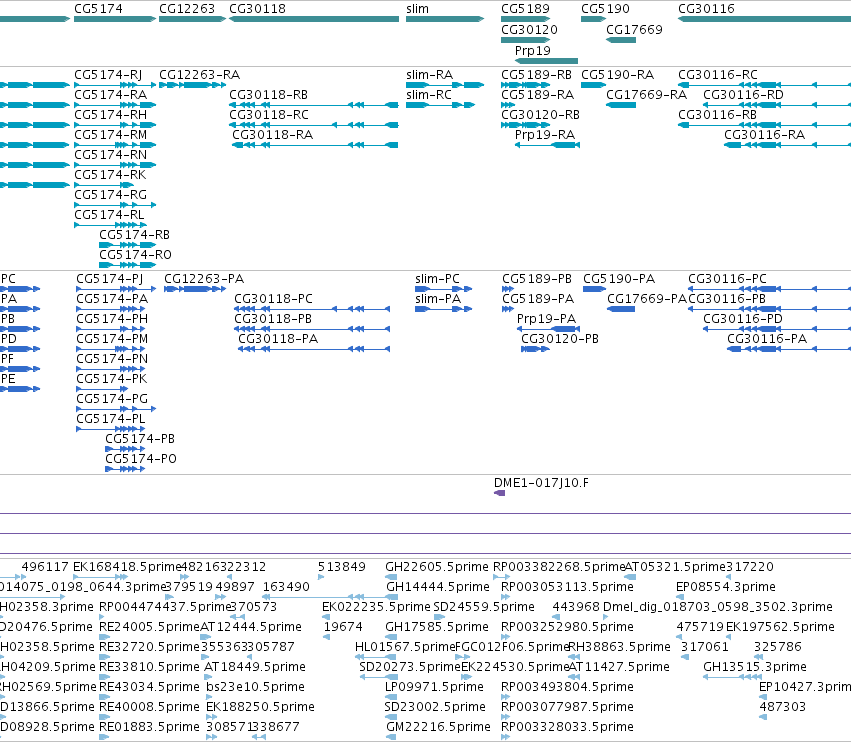Select the Prp19 gene label

[x=532, y=50]
